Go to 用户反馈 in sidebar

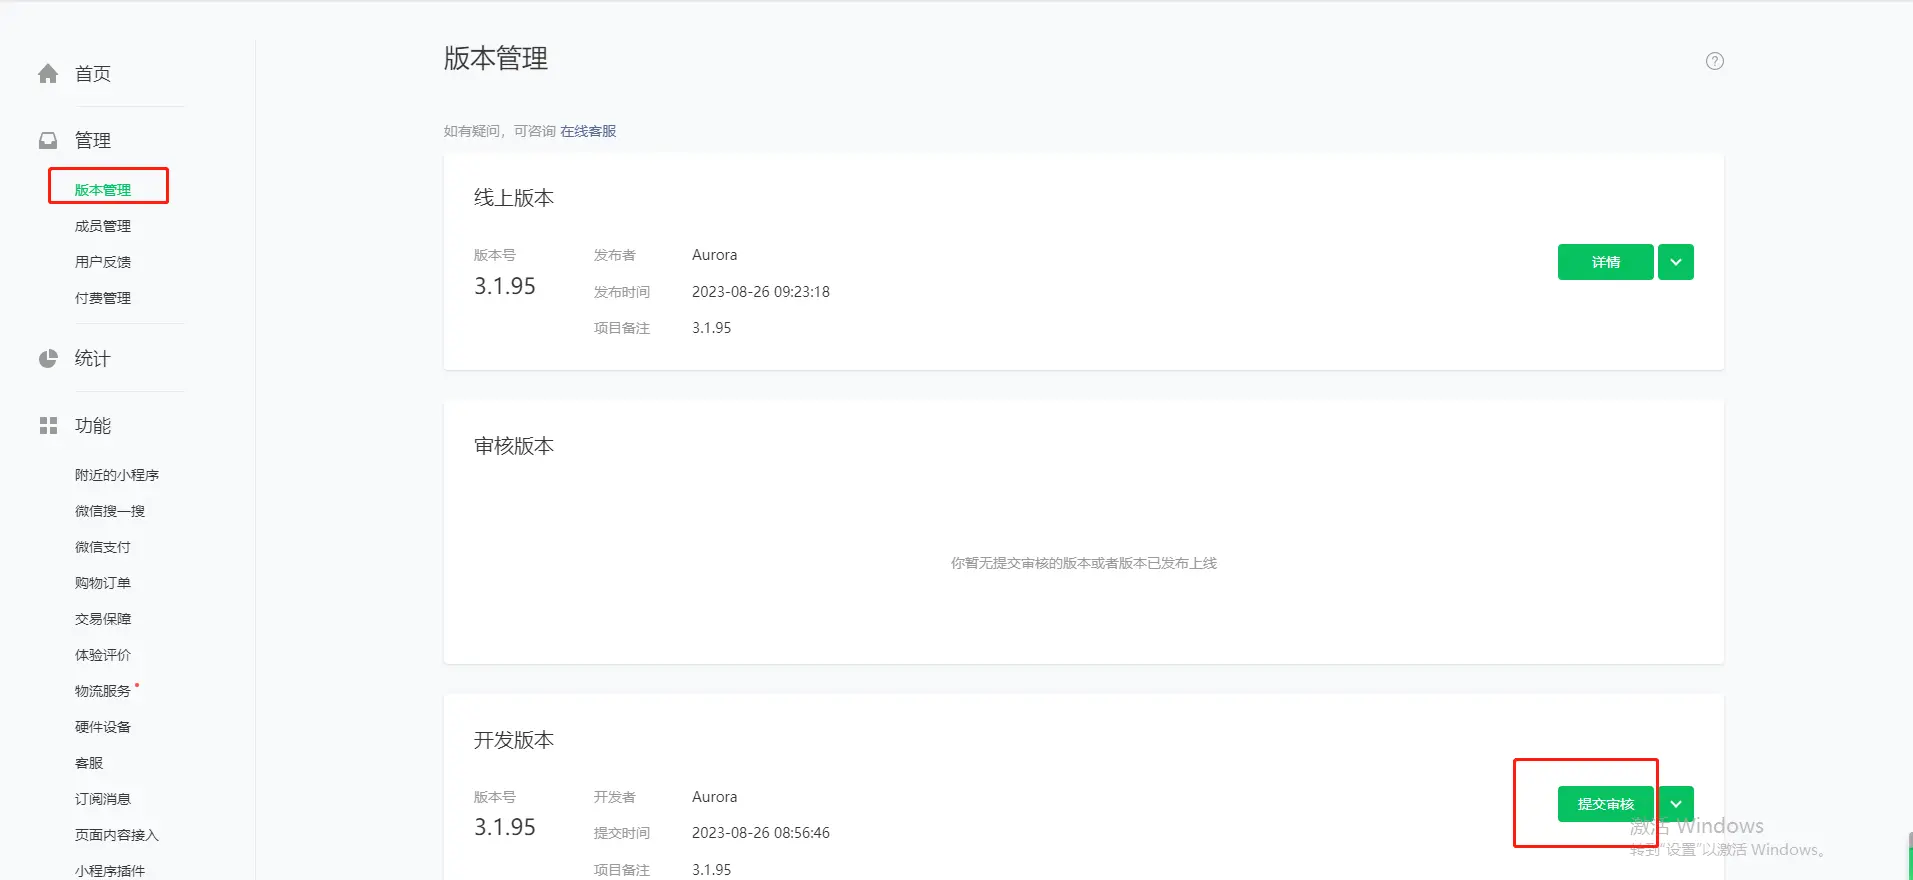pos(103,262)
